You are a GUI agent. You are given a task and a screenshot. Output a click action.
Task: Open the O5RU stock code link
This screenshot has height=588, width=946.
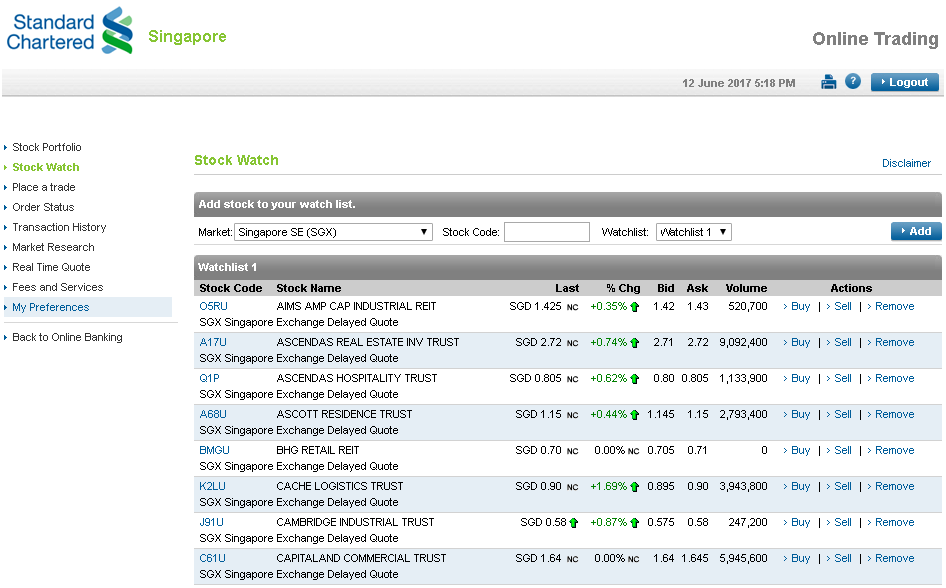click(213, 306)
